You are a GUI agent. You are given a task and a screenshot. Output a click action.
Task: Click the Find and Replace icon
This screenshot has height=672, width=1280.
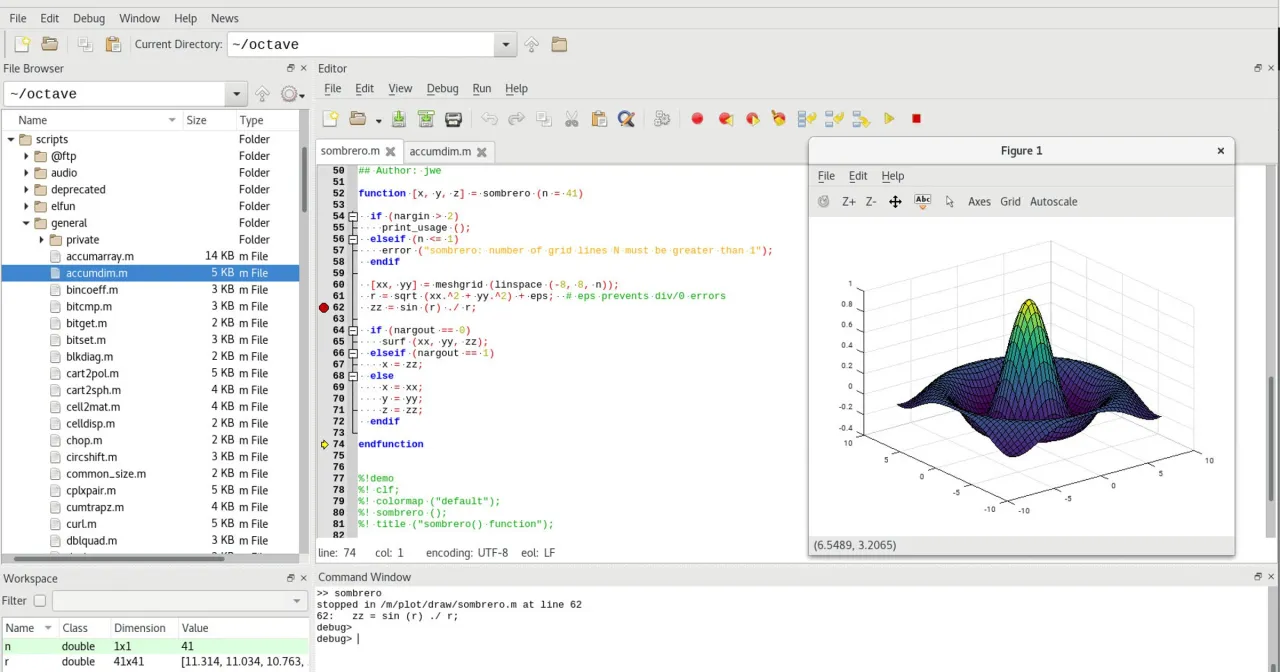pos(627,119)
